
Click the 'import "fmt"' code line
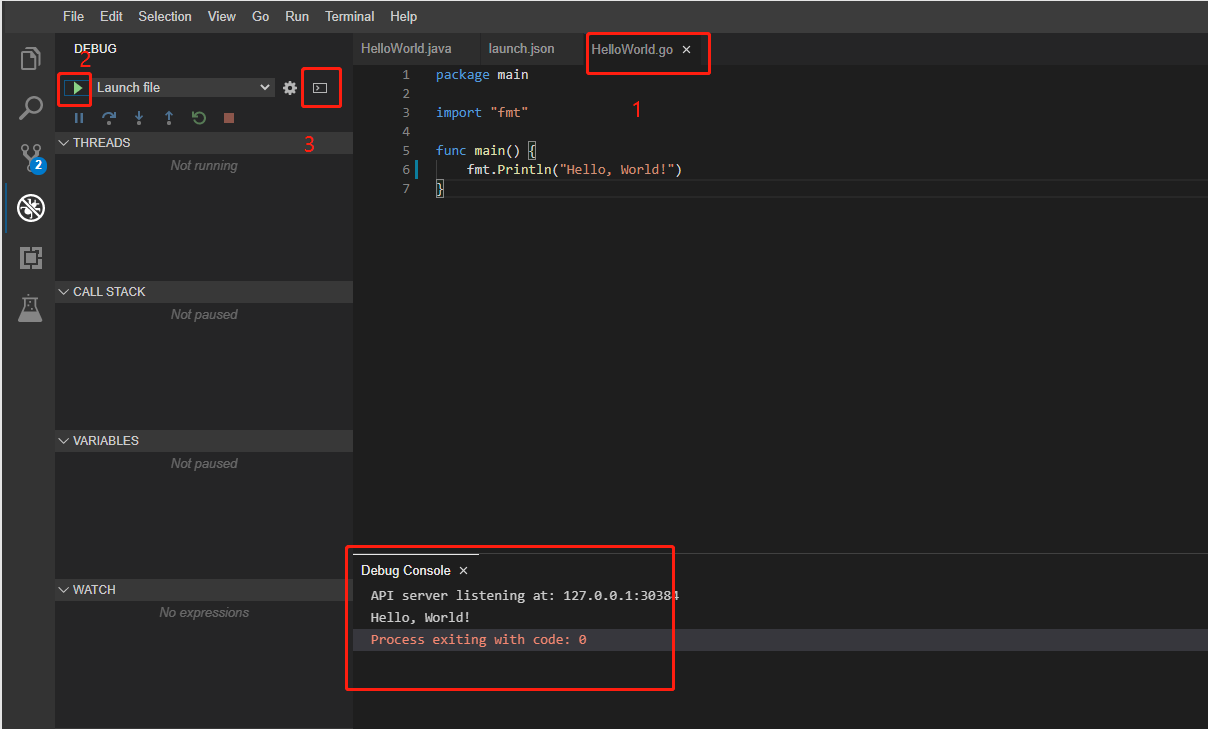(x=482, y=113)
